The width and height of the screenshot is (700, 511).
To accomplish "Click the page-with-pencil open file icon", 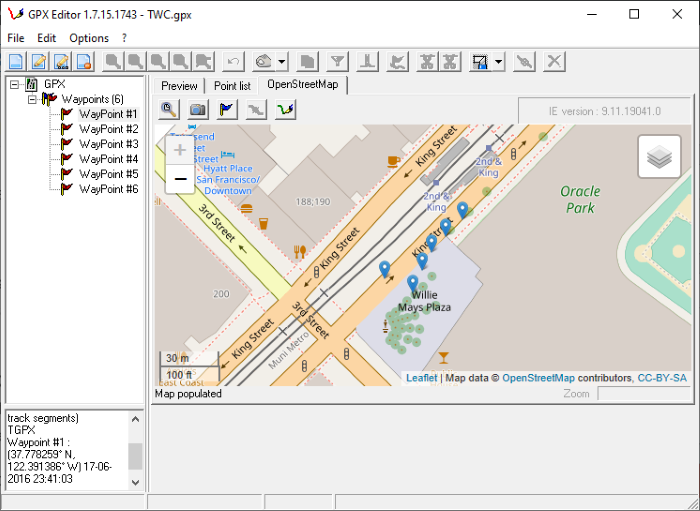I will click(39, 61).
